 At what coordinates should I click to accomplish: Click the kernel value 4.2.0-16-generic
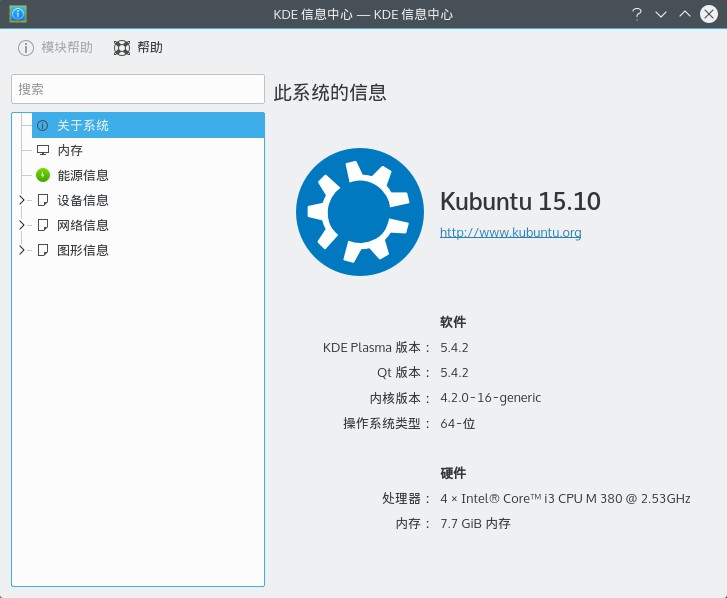[490, 398]
